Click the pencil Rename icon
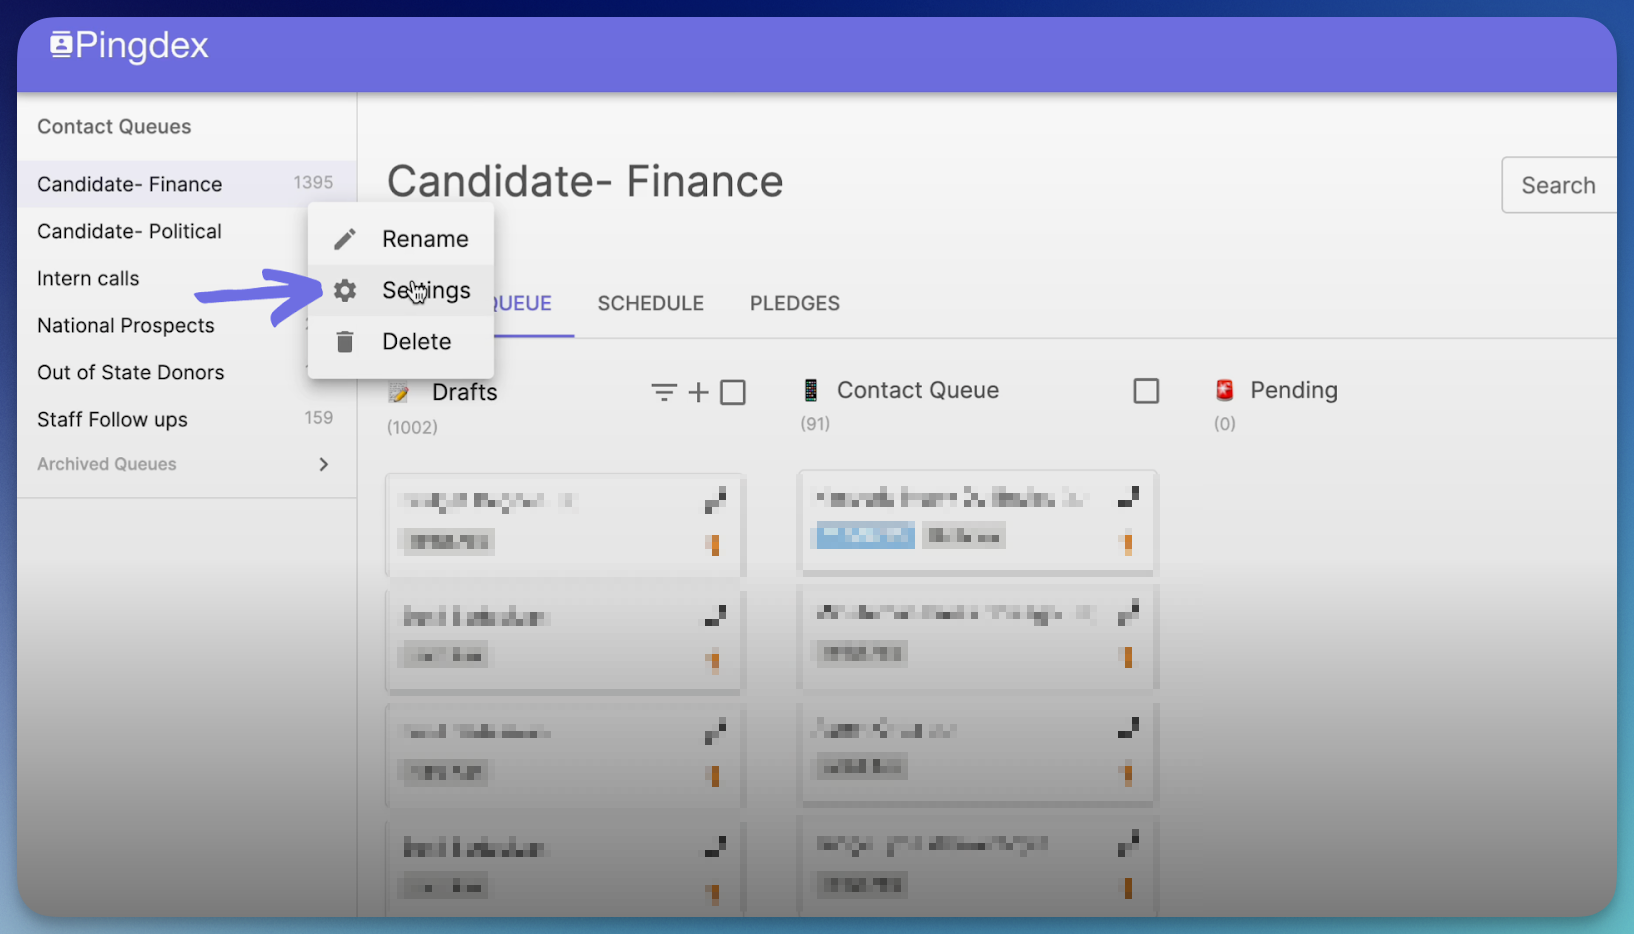 (x=345, y=239)
